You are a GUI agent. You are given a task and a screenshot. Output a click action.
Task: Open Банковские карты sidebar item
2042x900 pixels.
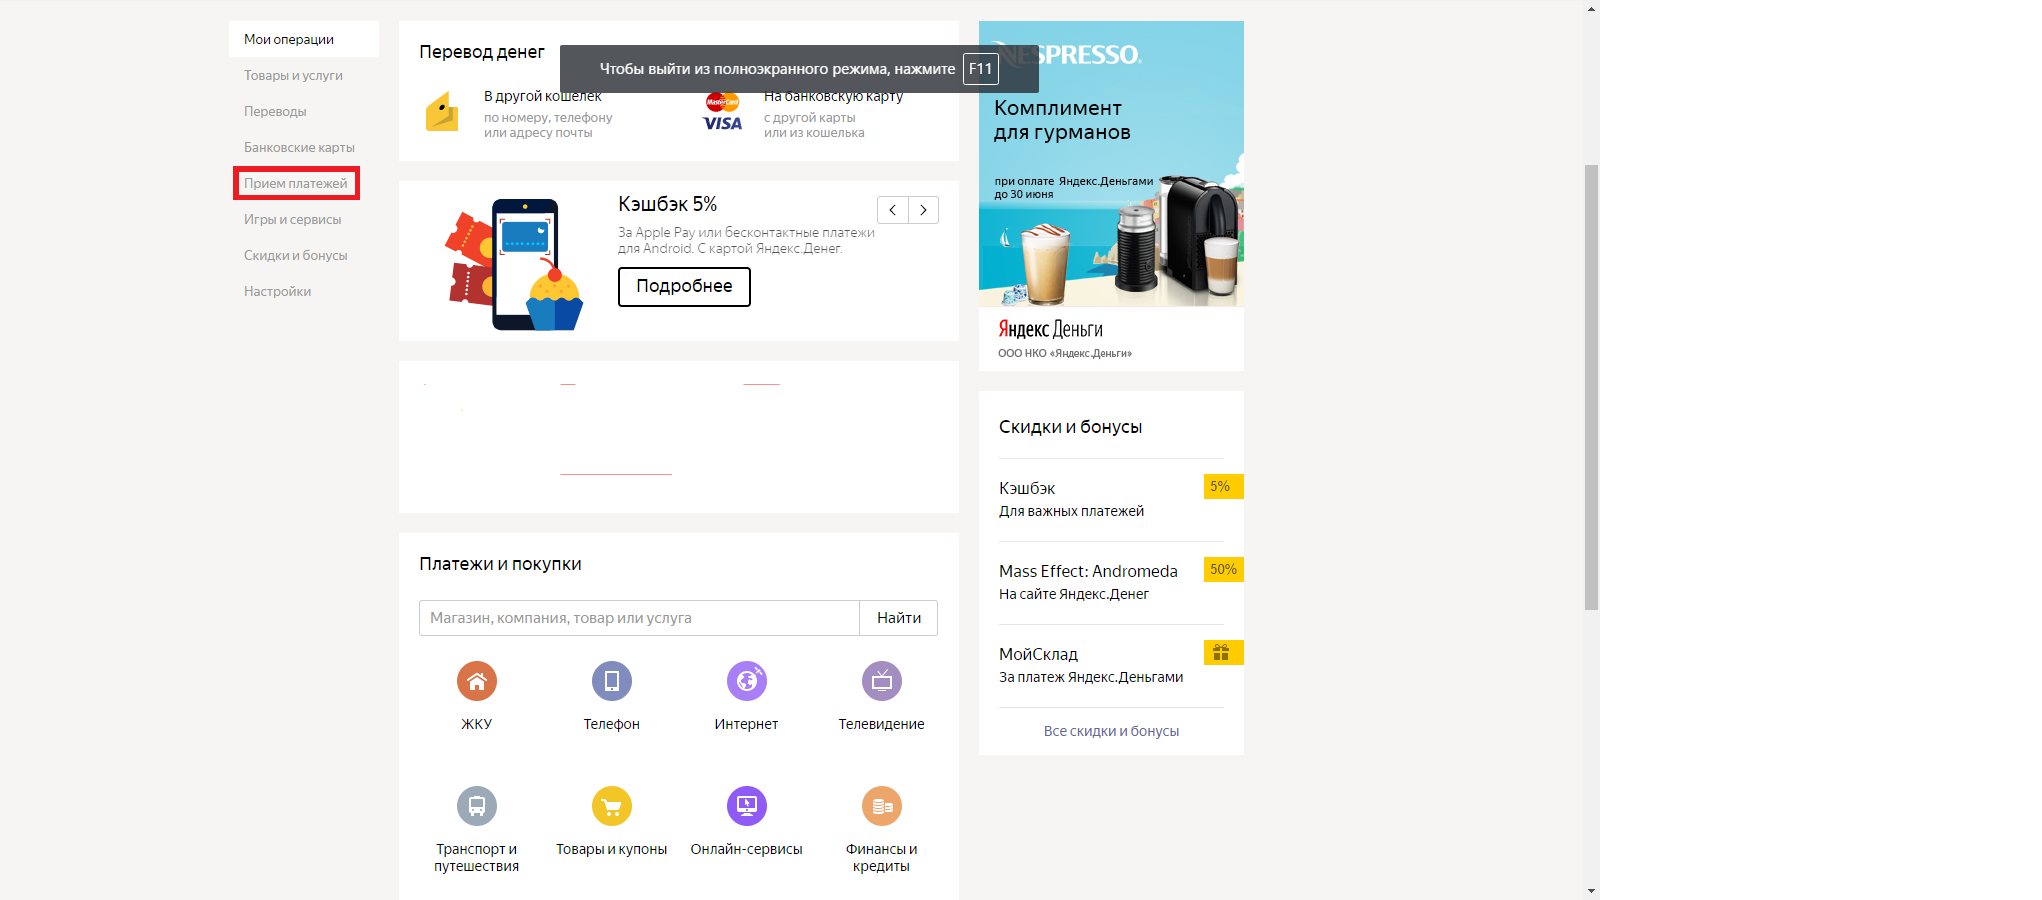click(299, 147)
